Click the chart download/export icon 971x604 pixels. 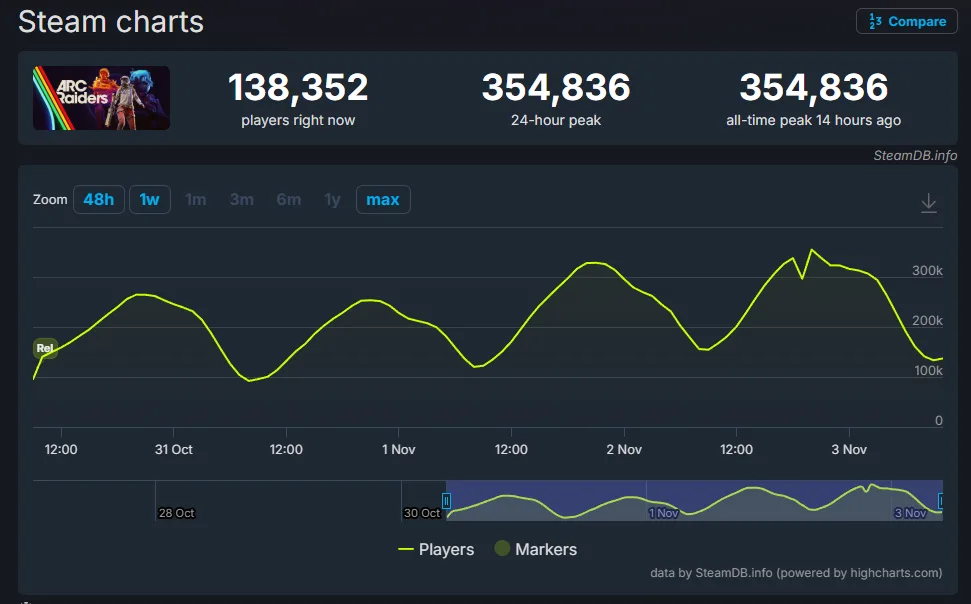click(928, 202)
